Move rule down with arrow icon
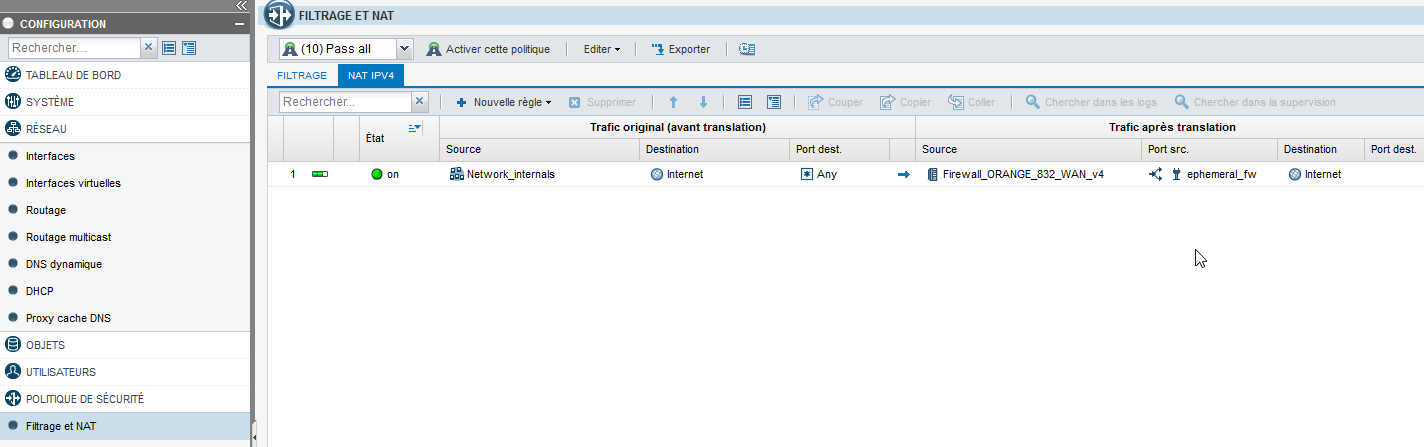This screenshot has width=1424, height=447. tap(703, 102)
